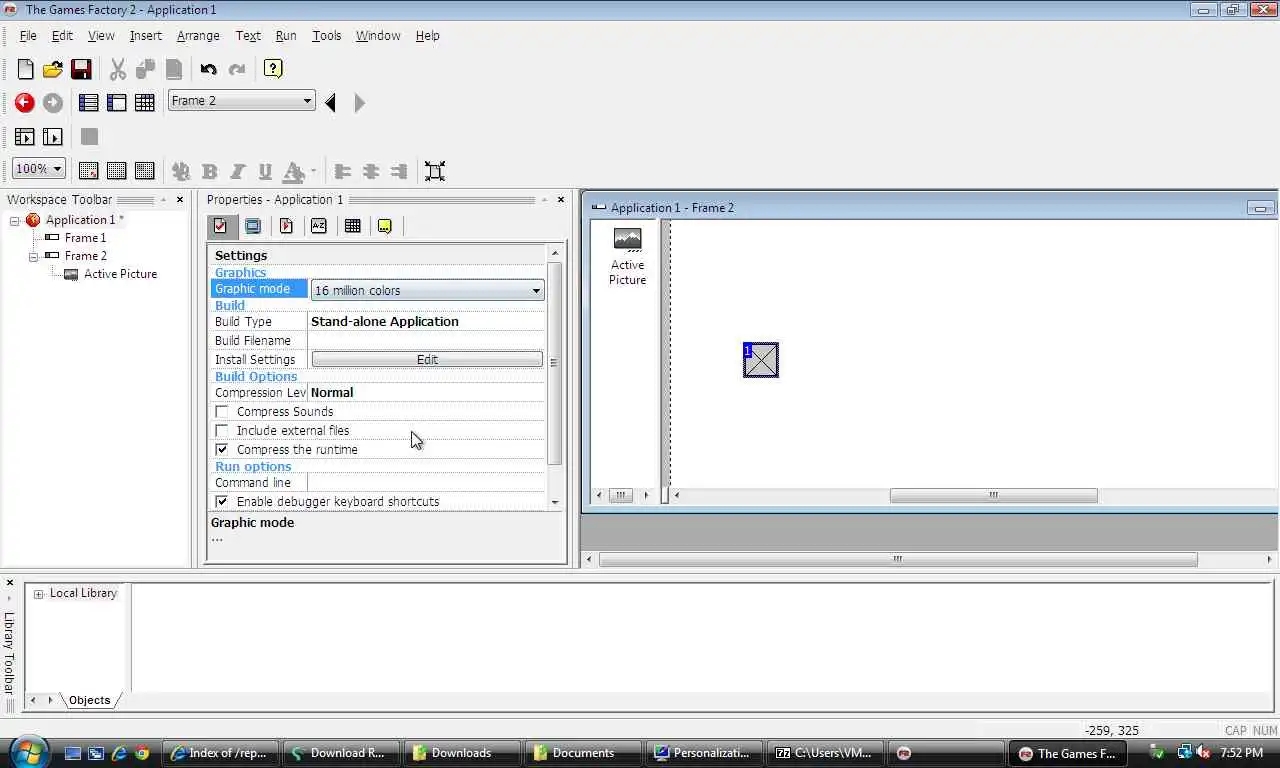Uncheck Compress the runtime
This screenshot has height=768, width=1280.
tap(222, 450)
